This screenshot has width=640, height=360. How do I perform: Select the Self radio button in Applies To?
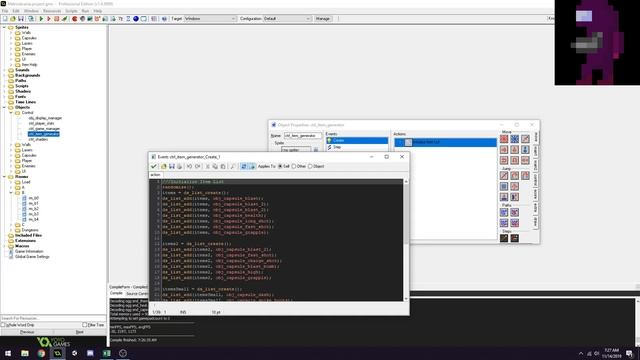coord(280,167)
